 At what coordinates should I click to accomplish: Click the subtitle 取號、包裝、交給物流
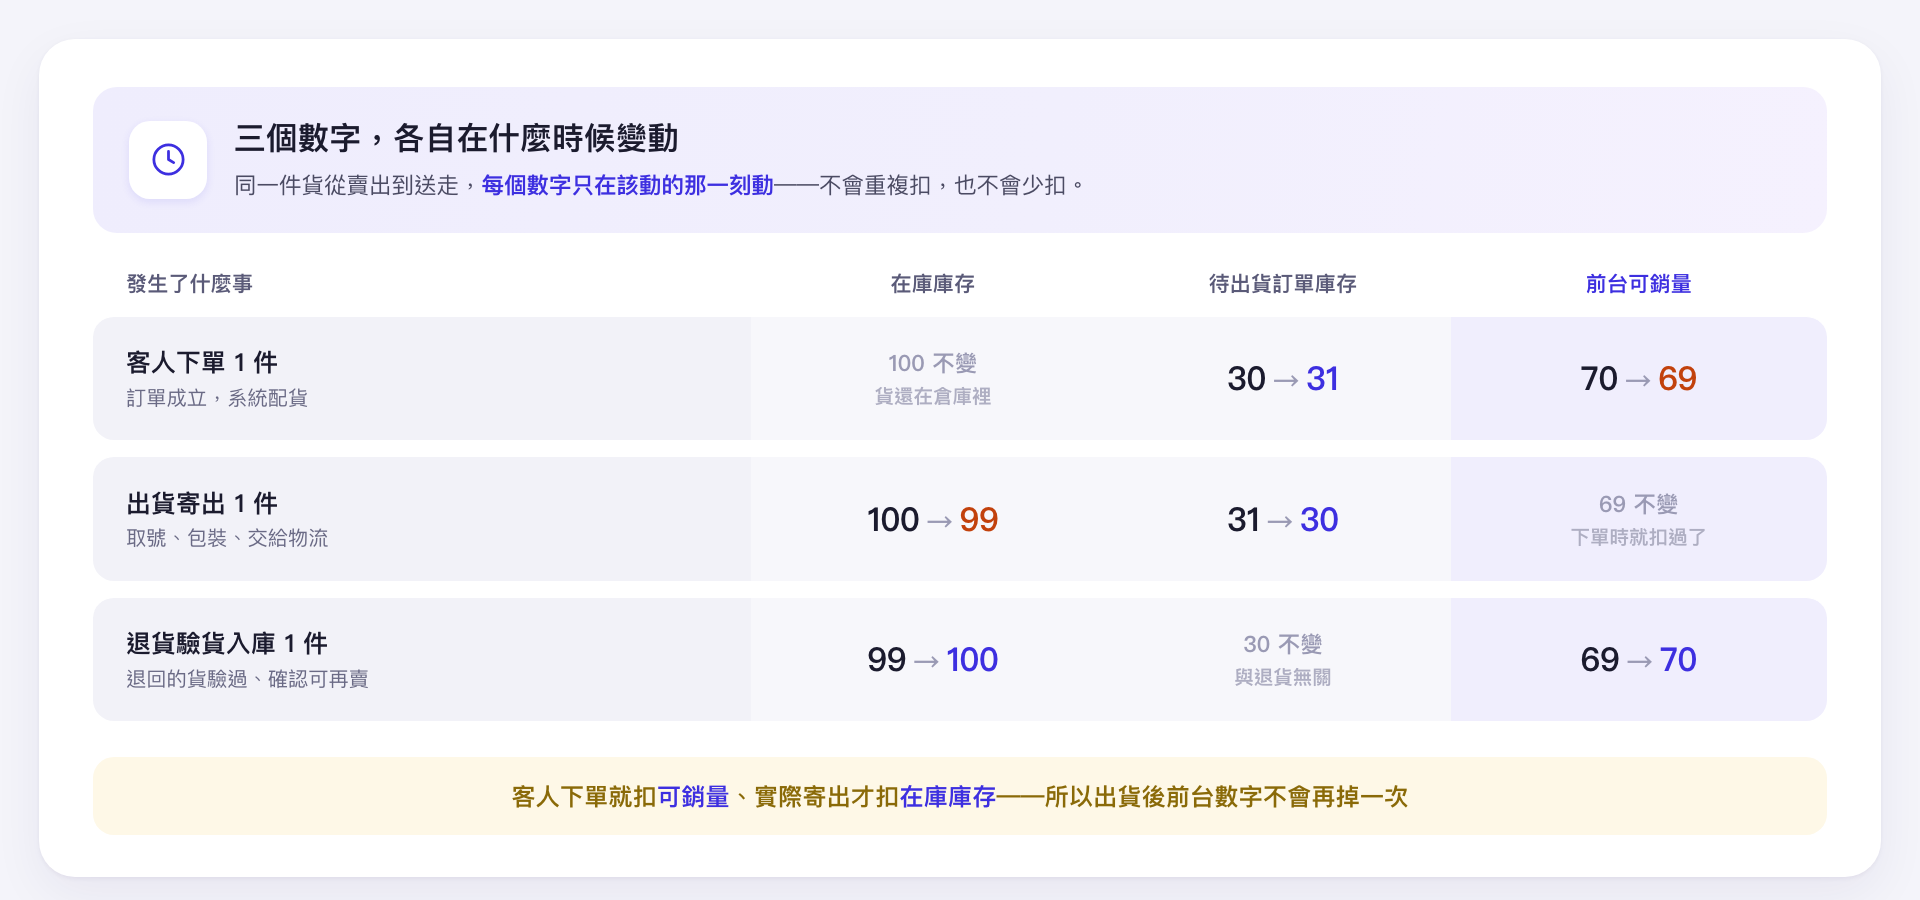(x=227, y=538)
